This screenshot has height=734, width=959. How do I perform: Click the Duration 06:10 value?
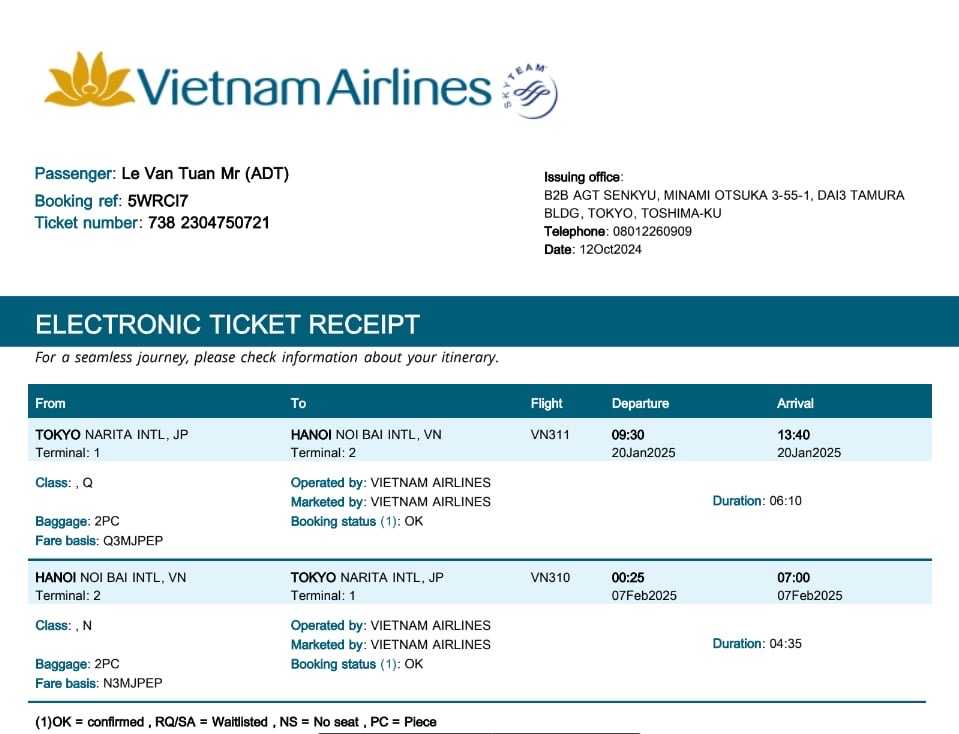[785, 501]
